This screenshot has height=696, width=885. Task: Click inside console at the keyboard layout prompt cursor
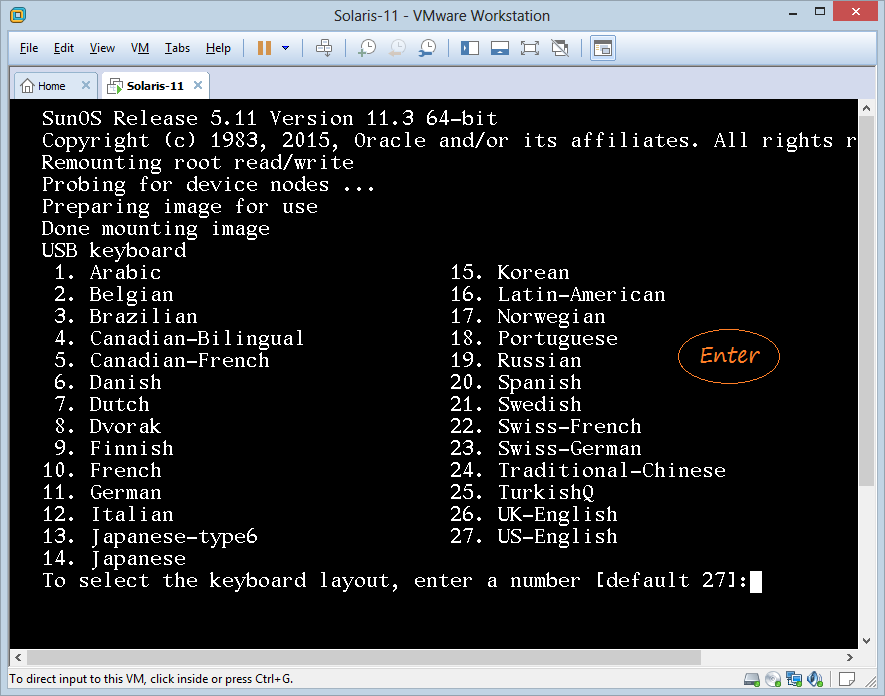(755, 581)
